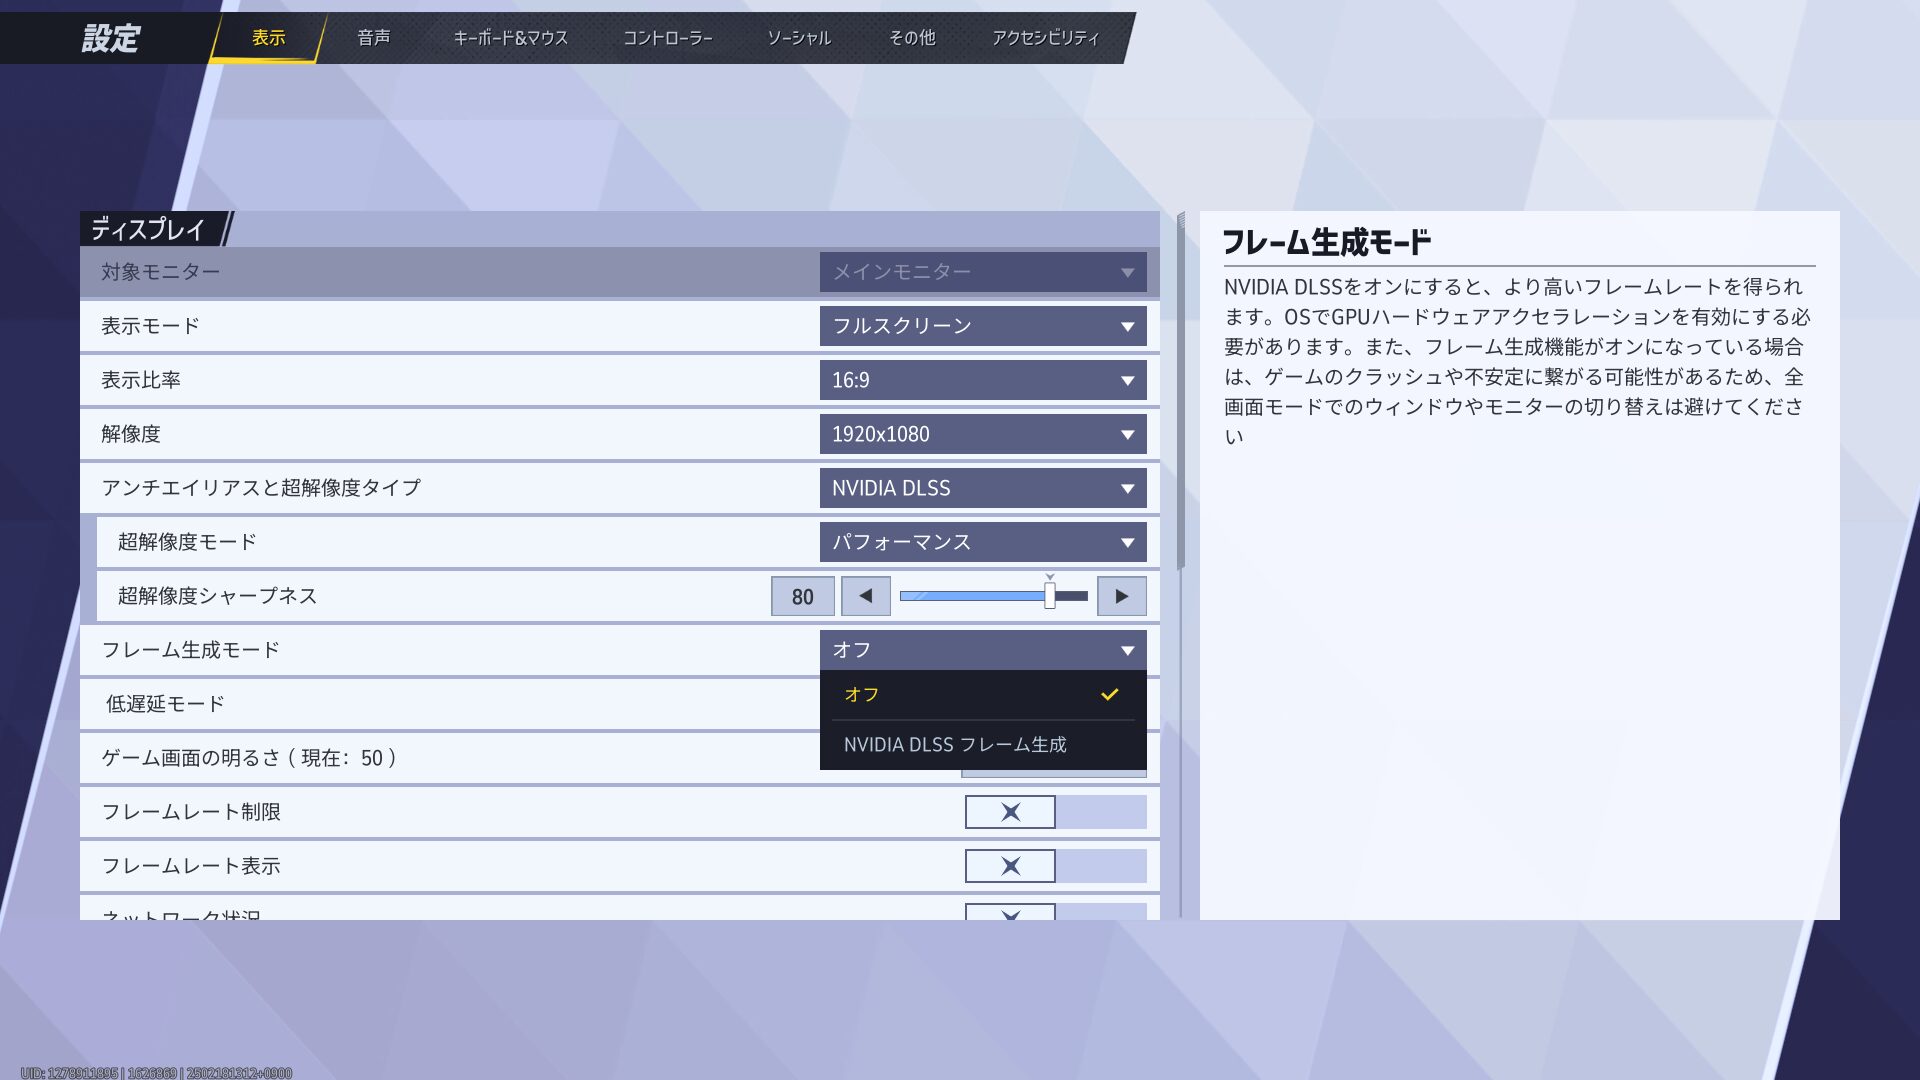Click 表示比率 dropdown arrow icon

coord(1127,381)
